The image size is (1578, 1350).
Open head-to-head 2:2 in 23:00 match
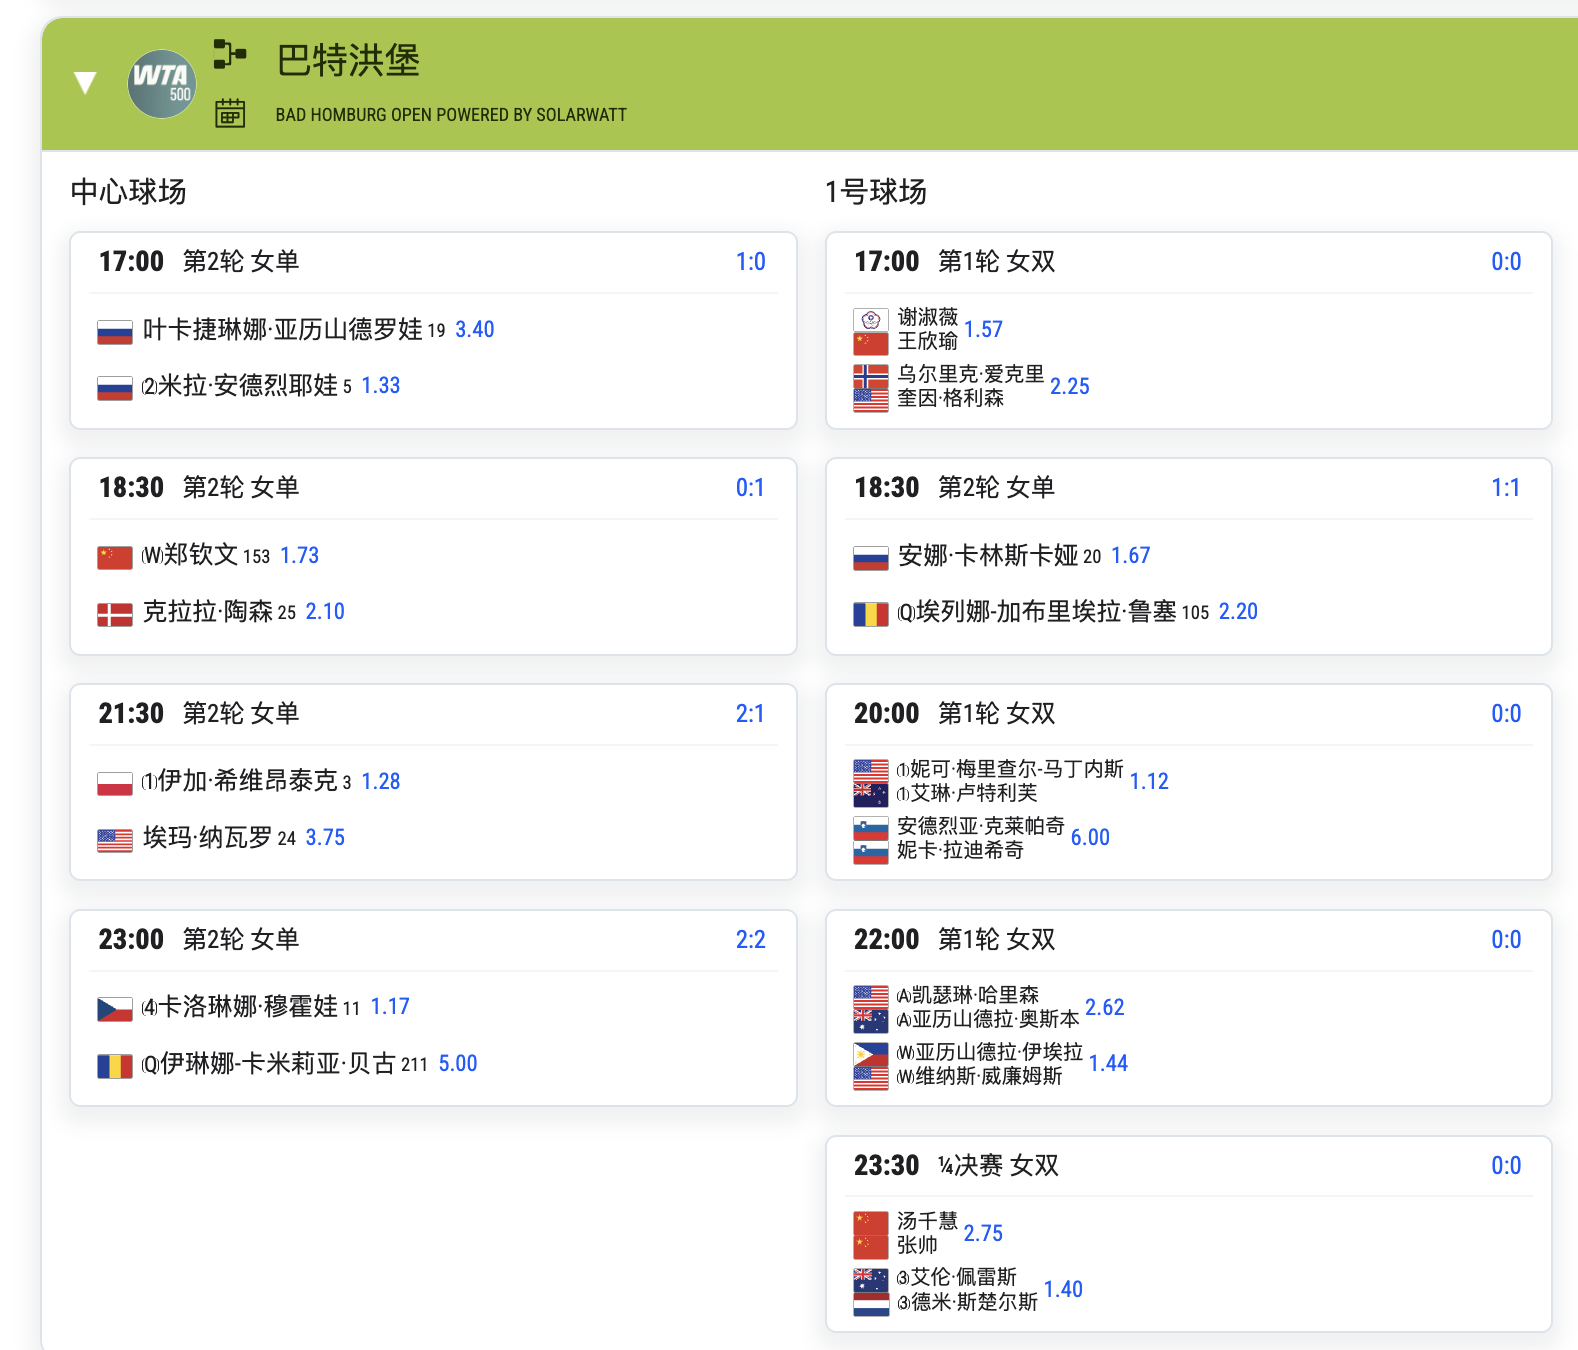click(751, 939)
